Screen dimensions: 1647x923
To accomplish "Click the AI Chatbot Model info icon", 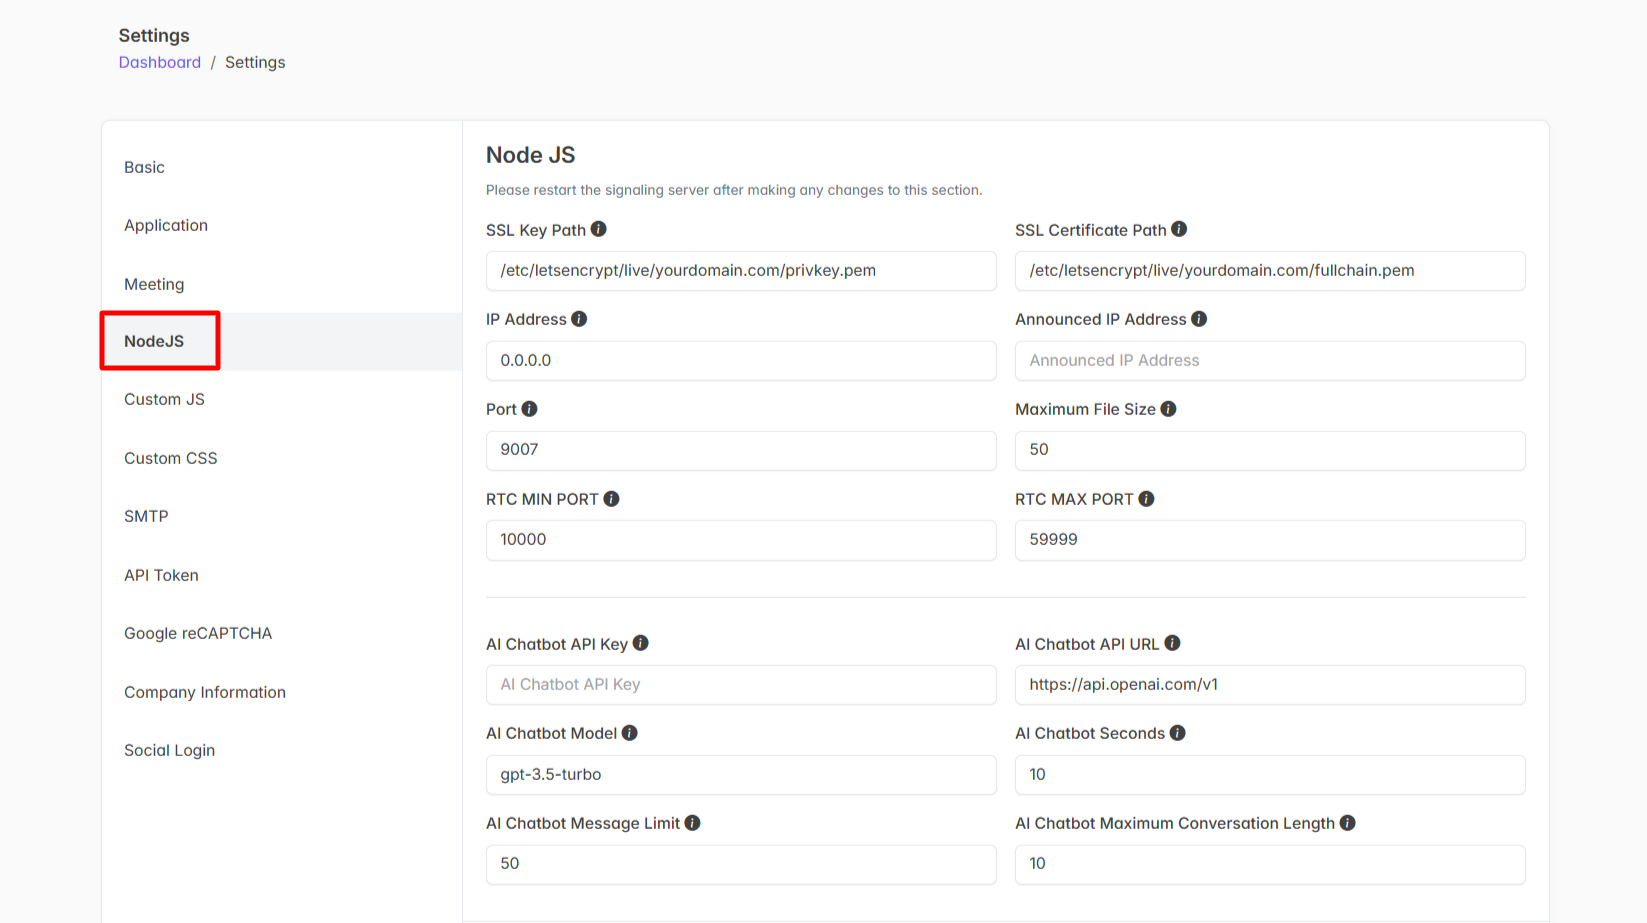I will pyautogui.click(x=629, y=733).
